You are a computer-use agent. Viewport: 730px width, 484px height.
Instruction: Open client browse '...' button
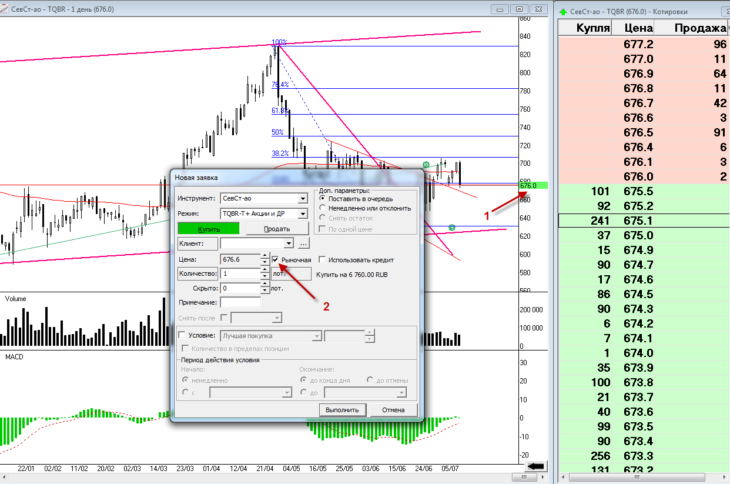(304, 243)
